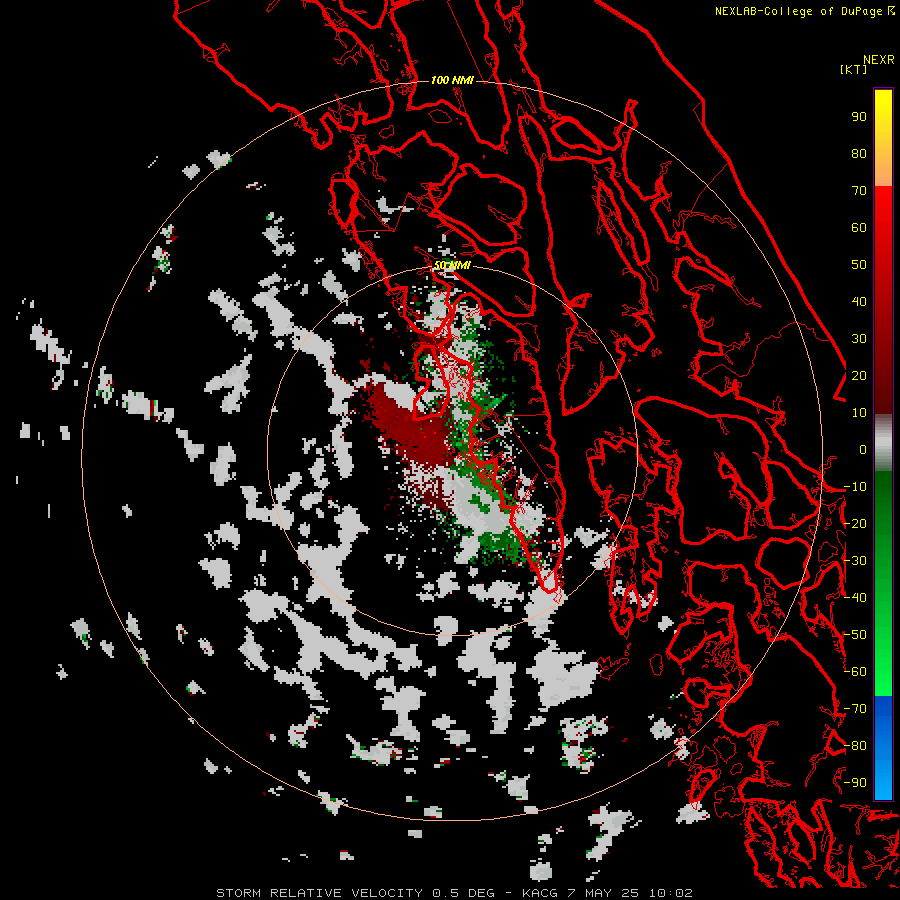Click the 70 value on the velocity scale
The image size is (900, 900).
click(x=859, y=191)
